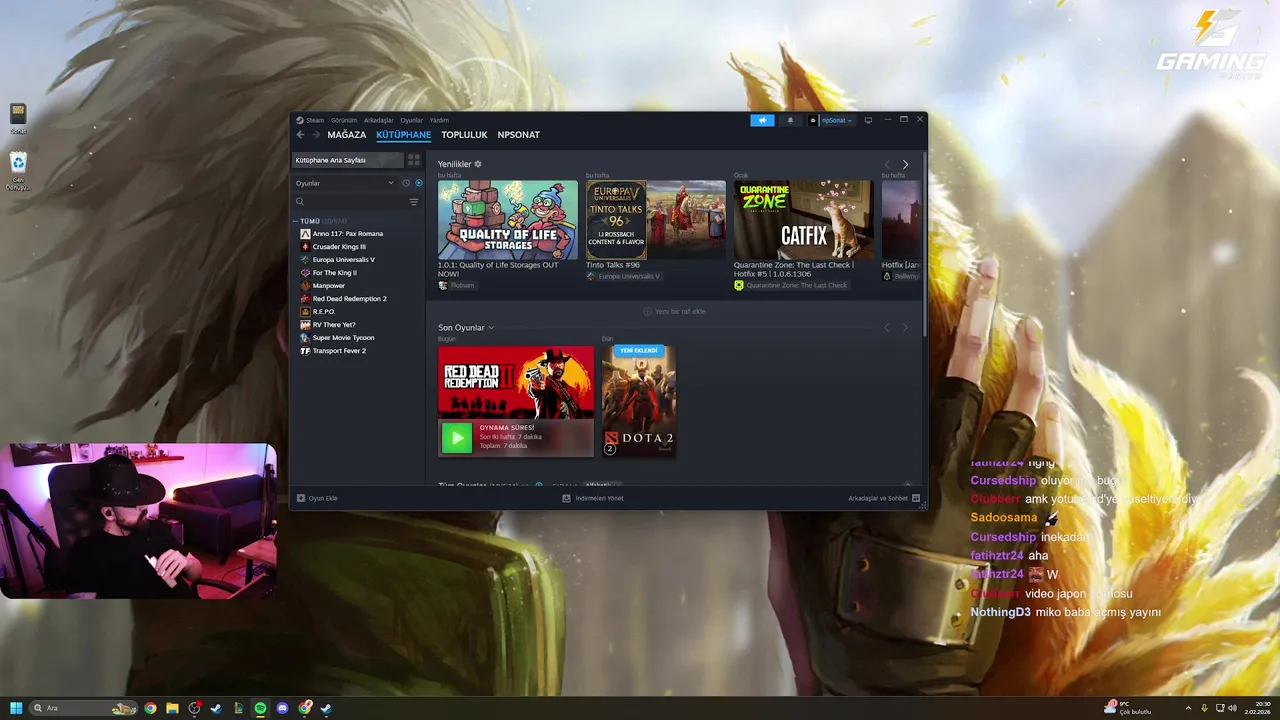Open library filter options icon
This screenshot has width=1280, height=720.
point(414,202)
